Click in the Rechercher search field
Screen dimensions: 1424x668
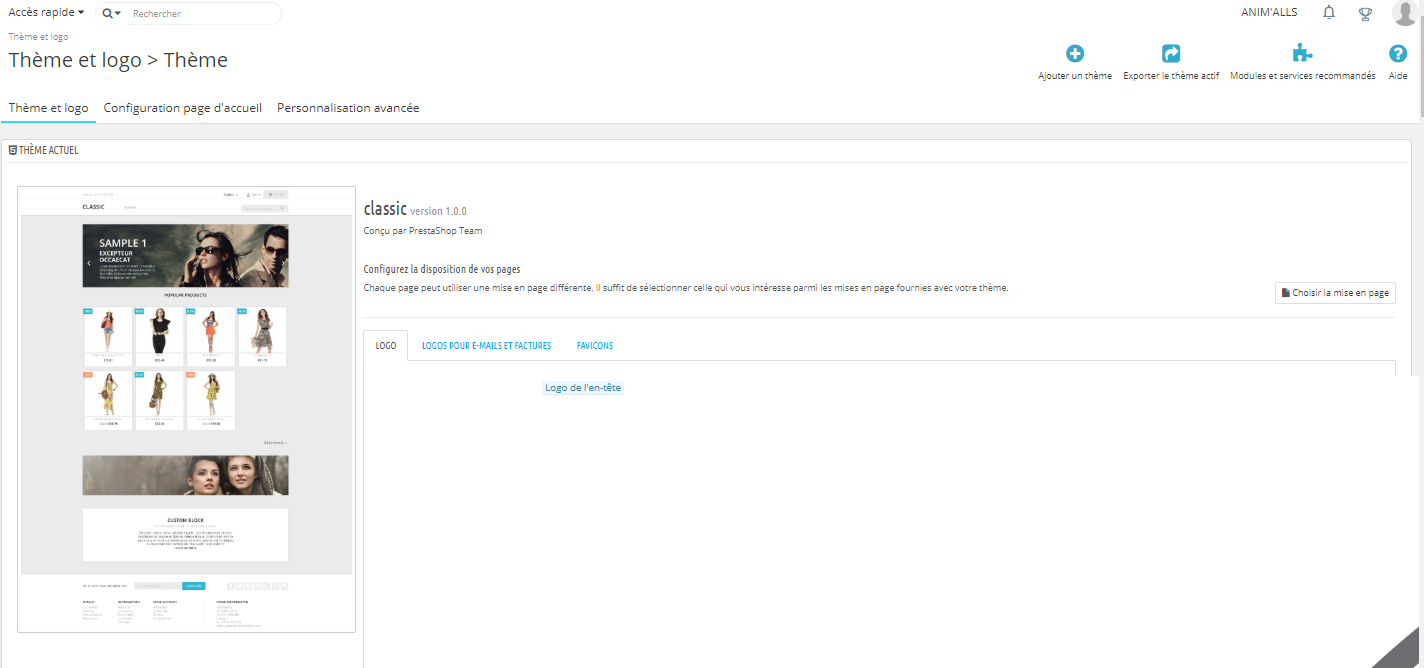[203, 14]
